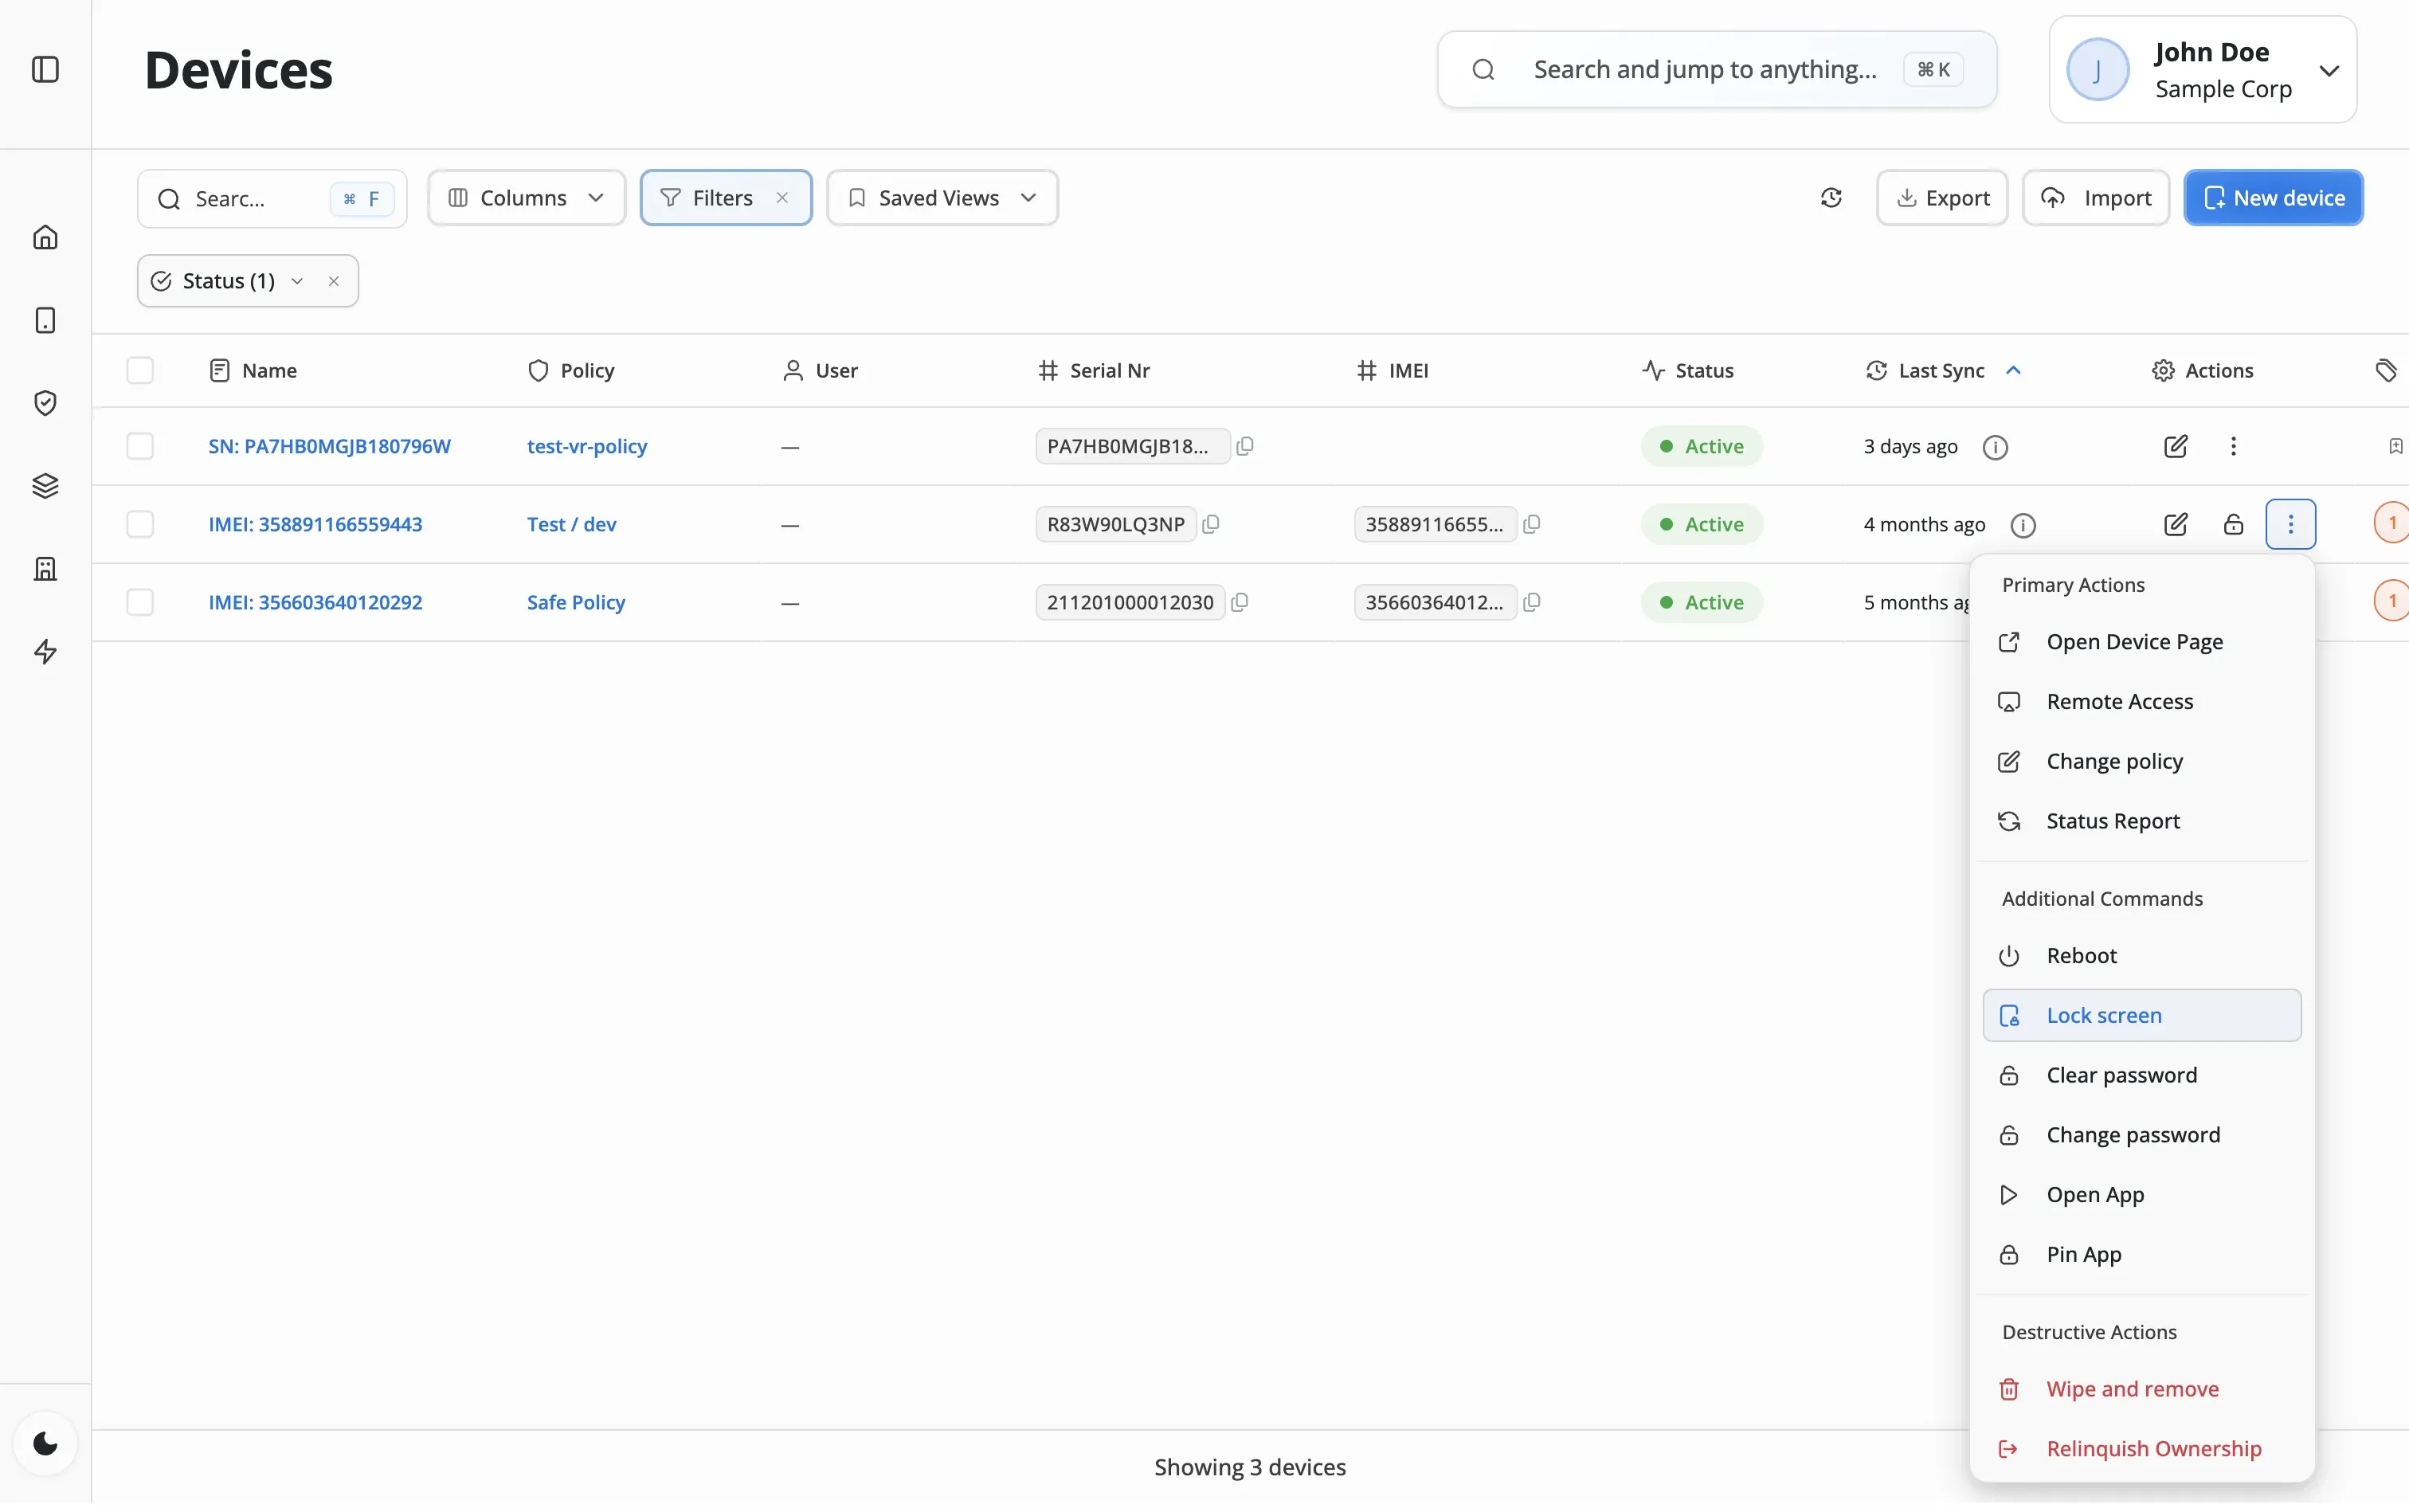Tick the checkbox for test-vr-policy device
Screen dimensions: 2409x1512
(x=140, y=446)
